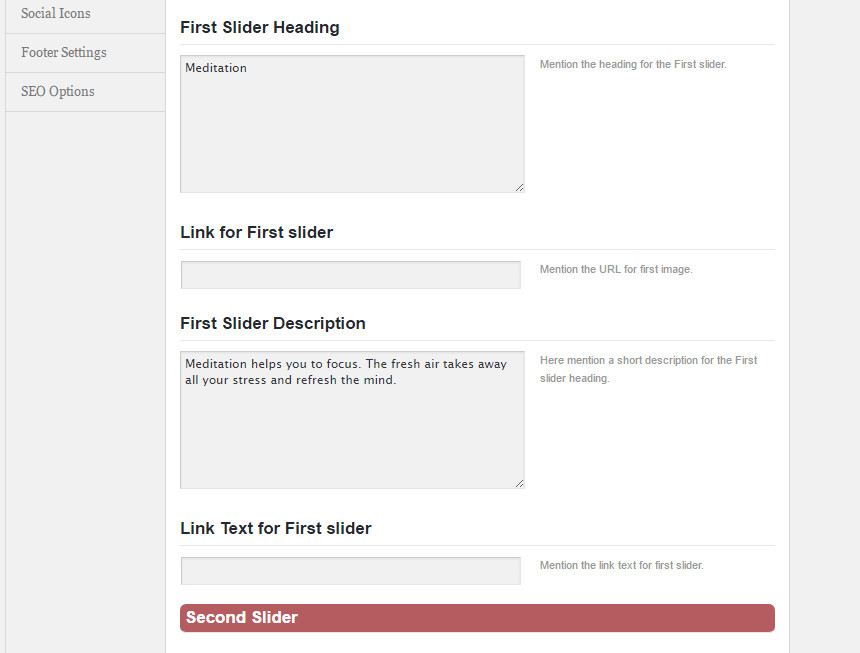The image size is (860, 653).
Task: Open the Social Icons settings tab
Action: pyautogui.click(x=85, y=14)
